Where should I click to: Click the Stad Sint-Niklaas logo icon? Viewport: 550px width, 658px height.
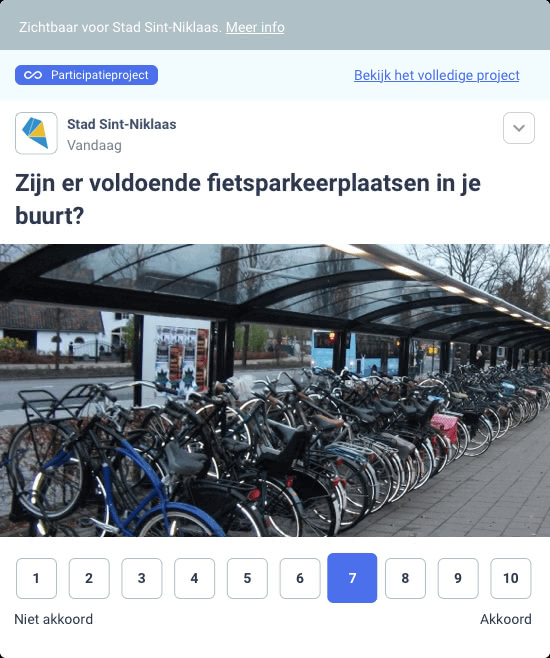coord(36,133)
